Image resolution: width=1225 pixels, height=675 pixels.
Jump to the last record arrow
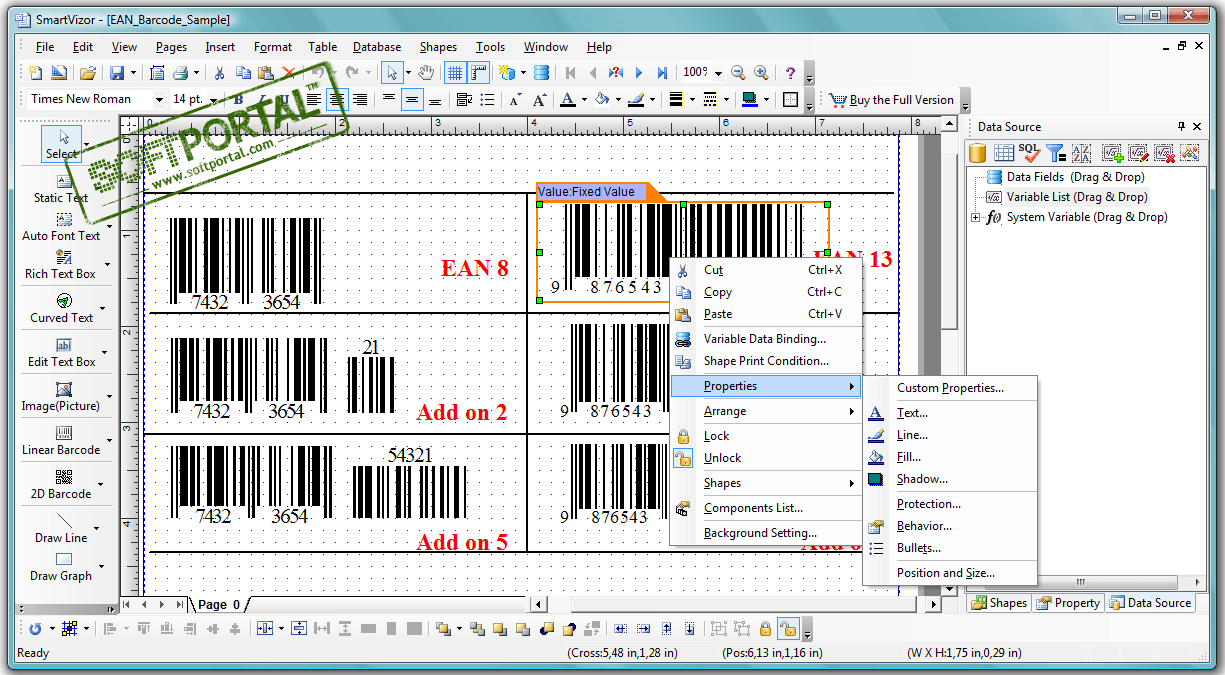coord(662,73)
